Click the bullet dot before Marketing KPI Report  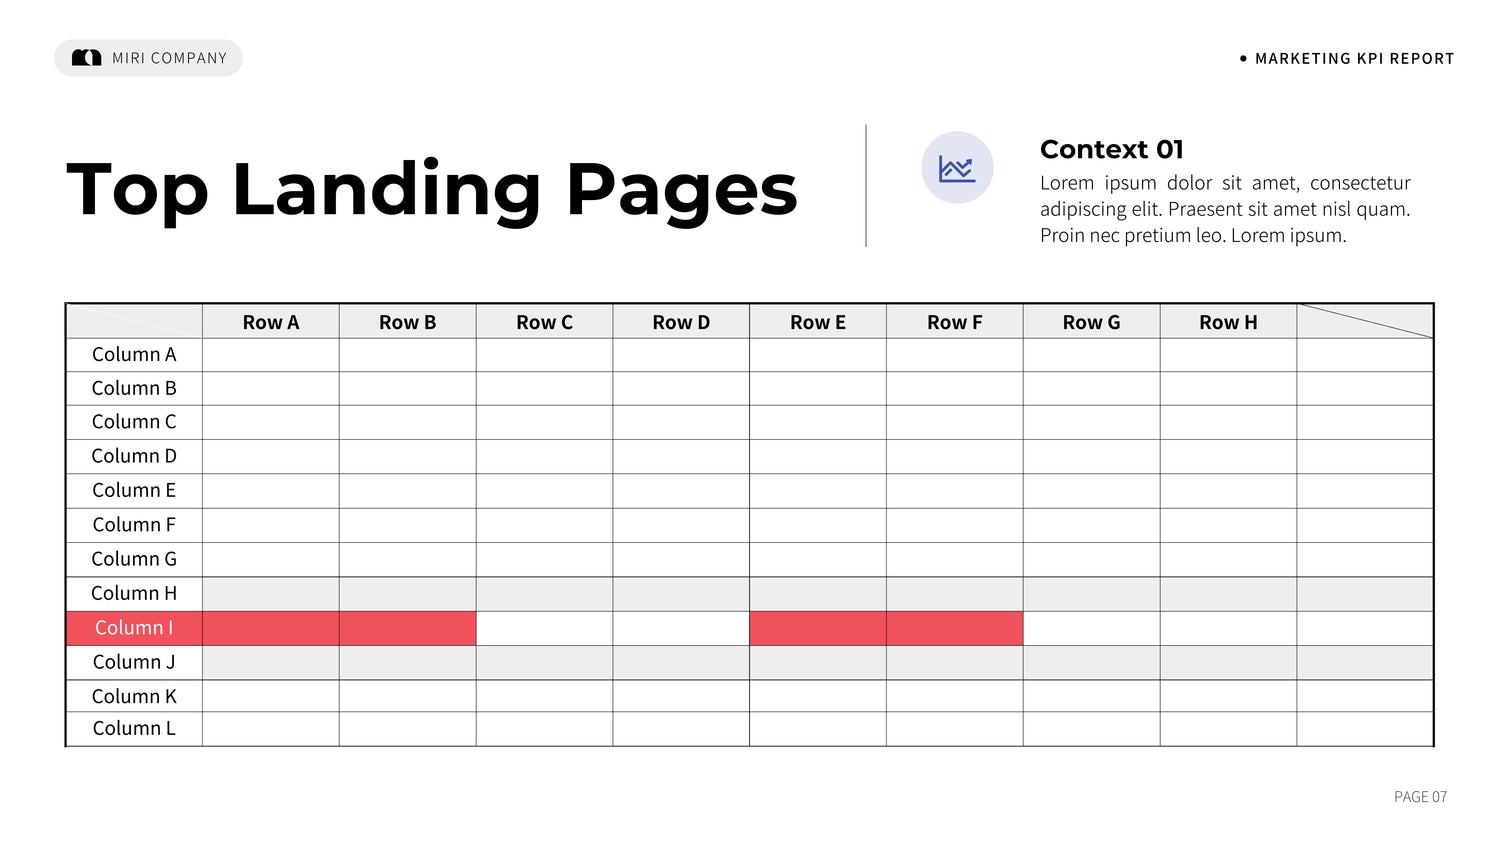(1243, 59)
